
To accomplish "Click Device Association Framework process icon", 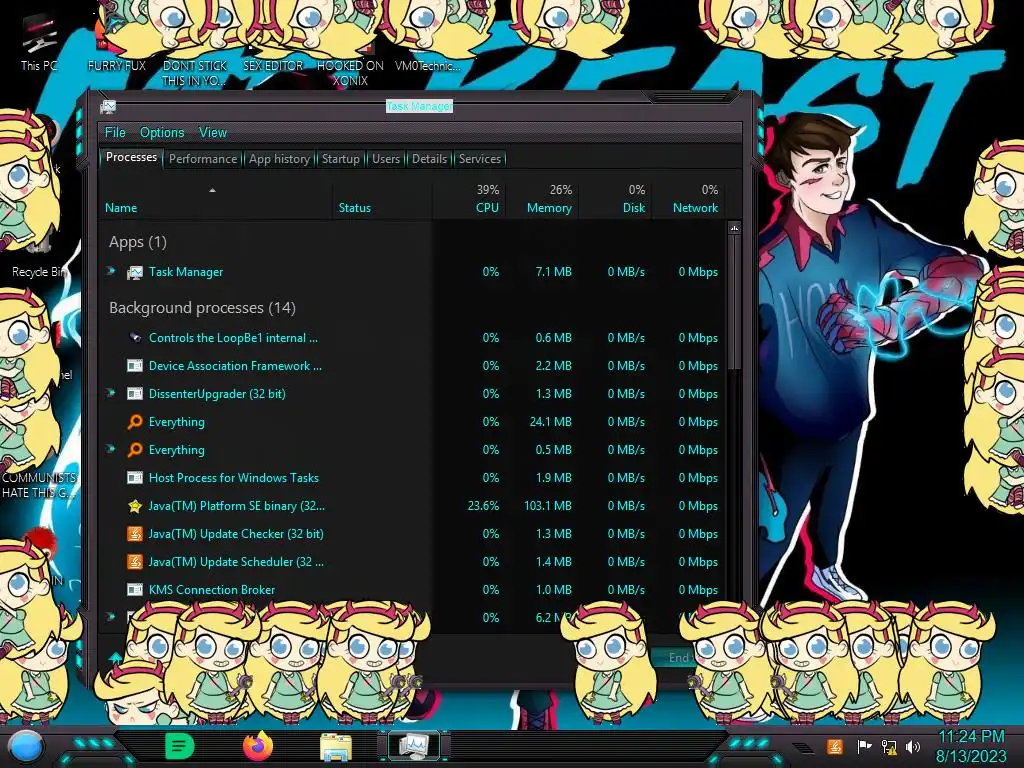I will [x=135, y=366].
